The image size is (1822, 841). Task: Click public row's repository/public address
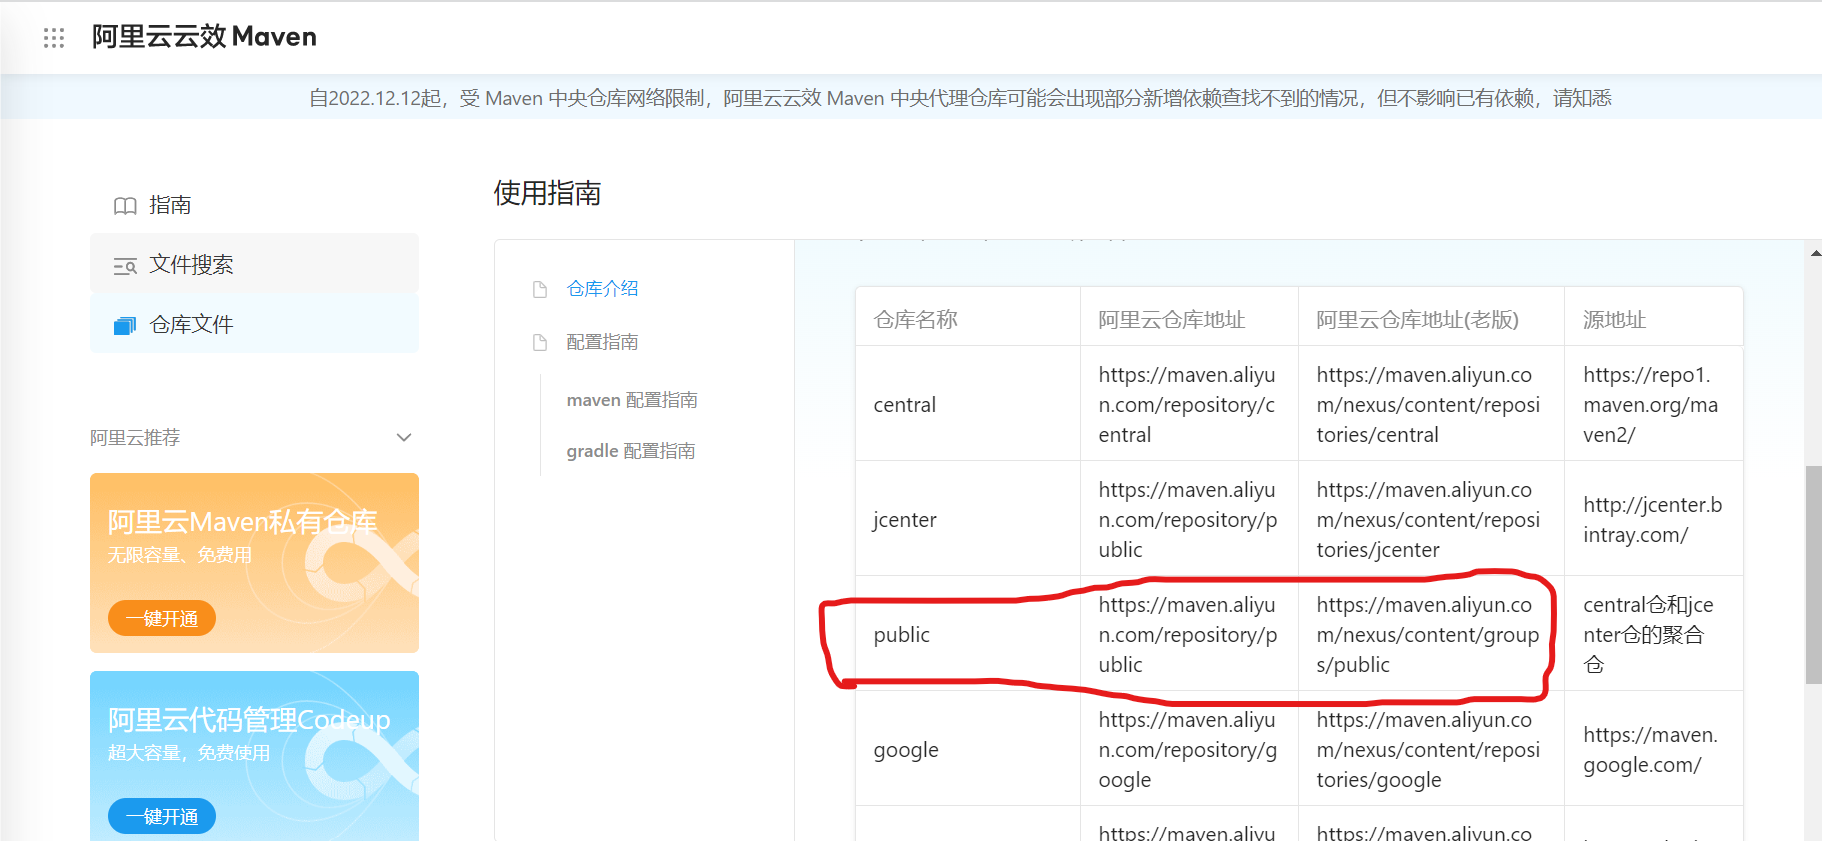(x=1187, y=635)
